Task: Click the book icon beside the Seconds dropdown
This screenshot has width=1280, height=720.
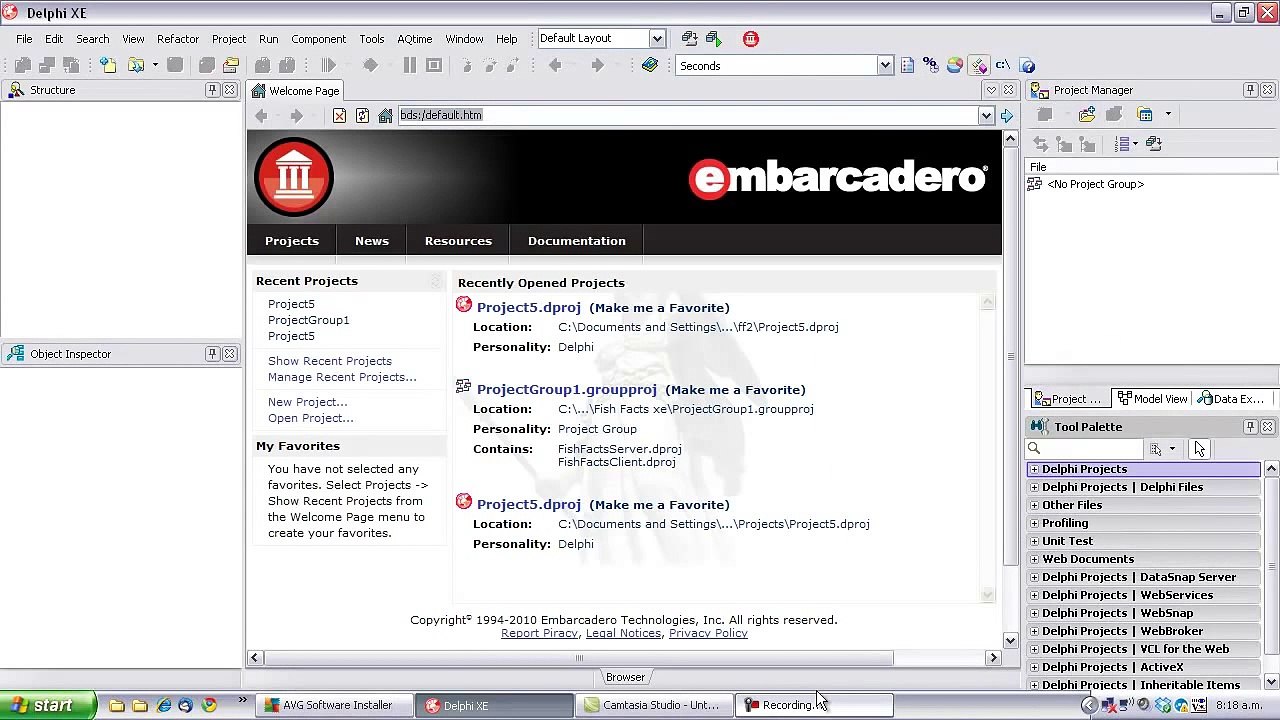Action: pos(650,65)
